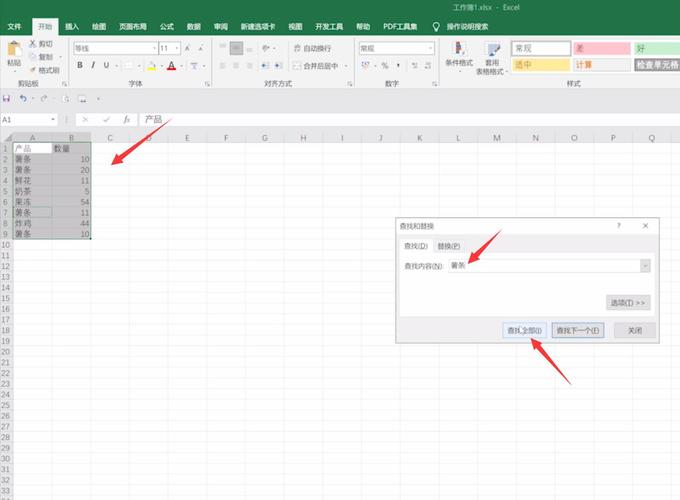Apply the yellow fill color bucket
The image size is (680, 500).
coord(152,66)
